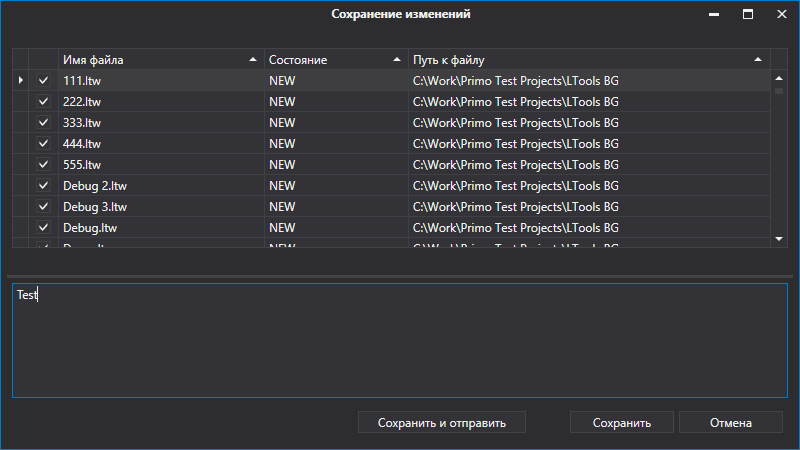The width and height of the screenshot is (800, 450).
Task: Select the Debug 3.ltw row
Action: click(160, 206)
